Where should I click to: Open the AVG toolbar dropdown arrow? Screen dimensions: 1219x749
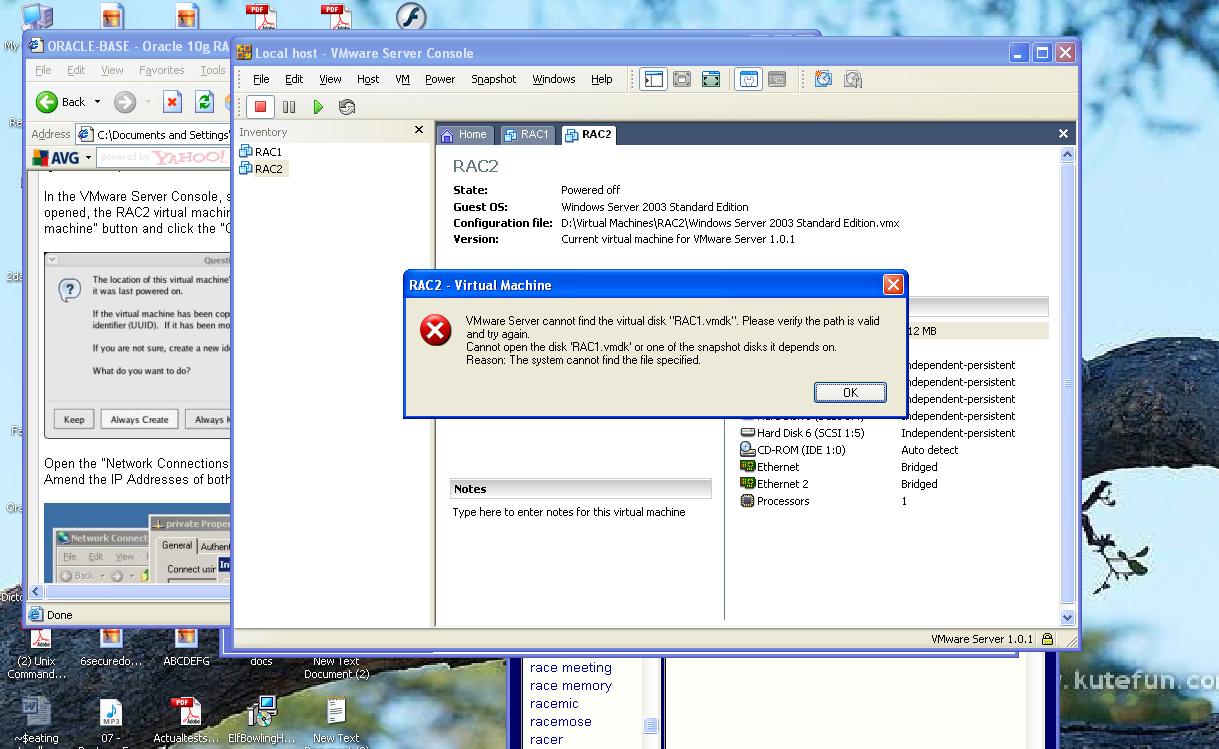(x=88, y=158)
